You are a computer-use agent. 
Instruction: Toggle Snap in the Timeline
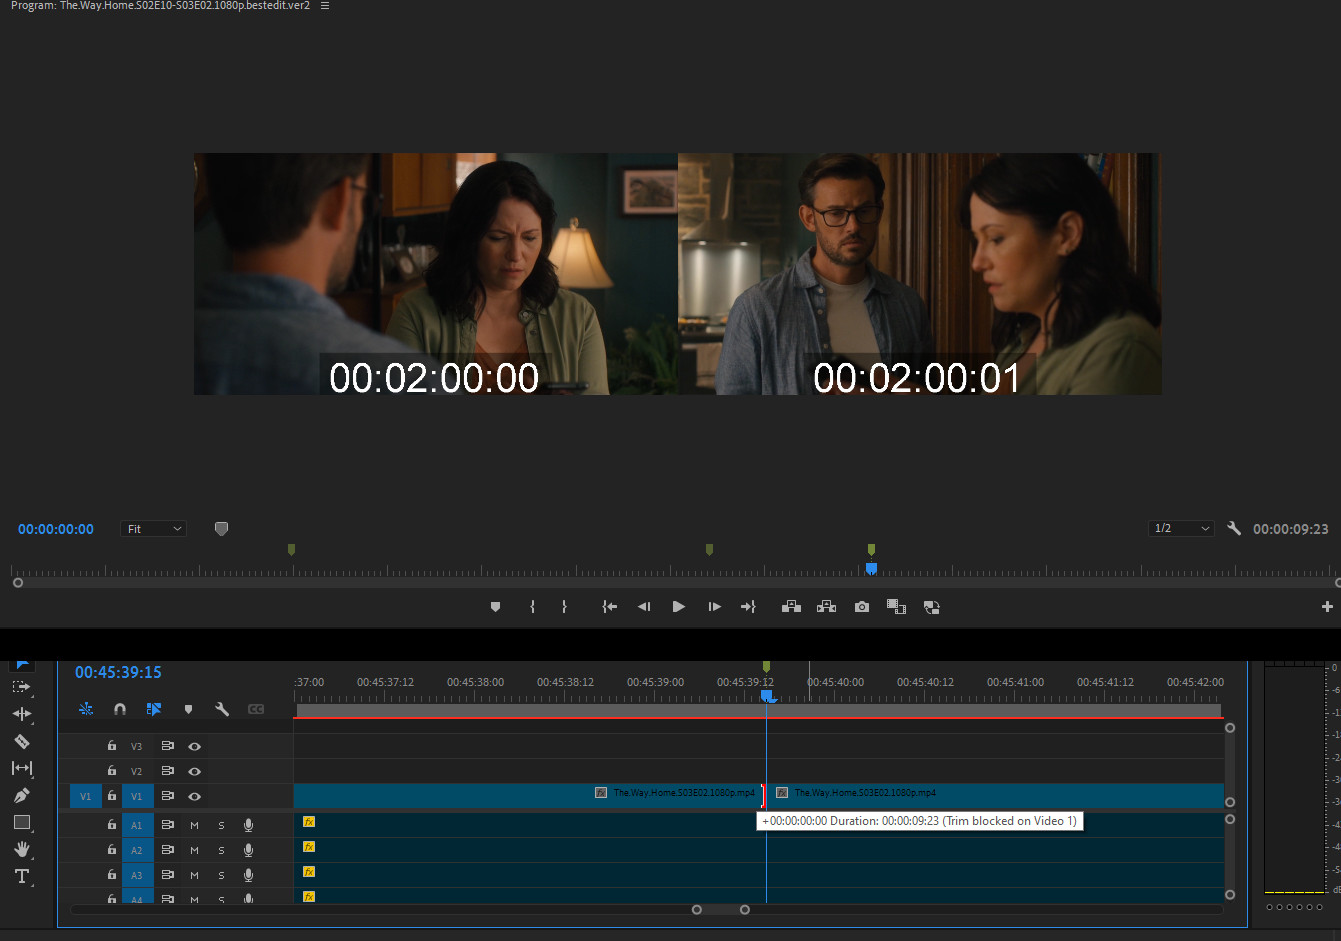point(120,709)
